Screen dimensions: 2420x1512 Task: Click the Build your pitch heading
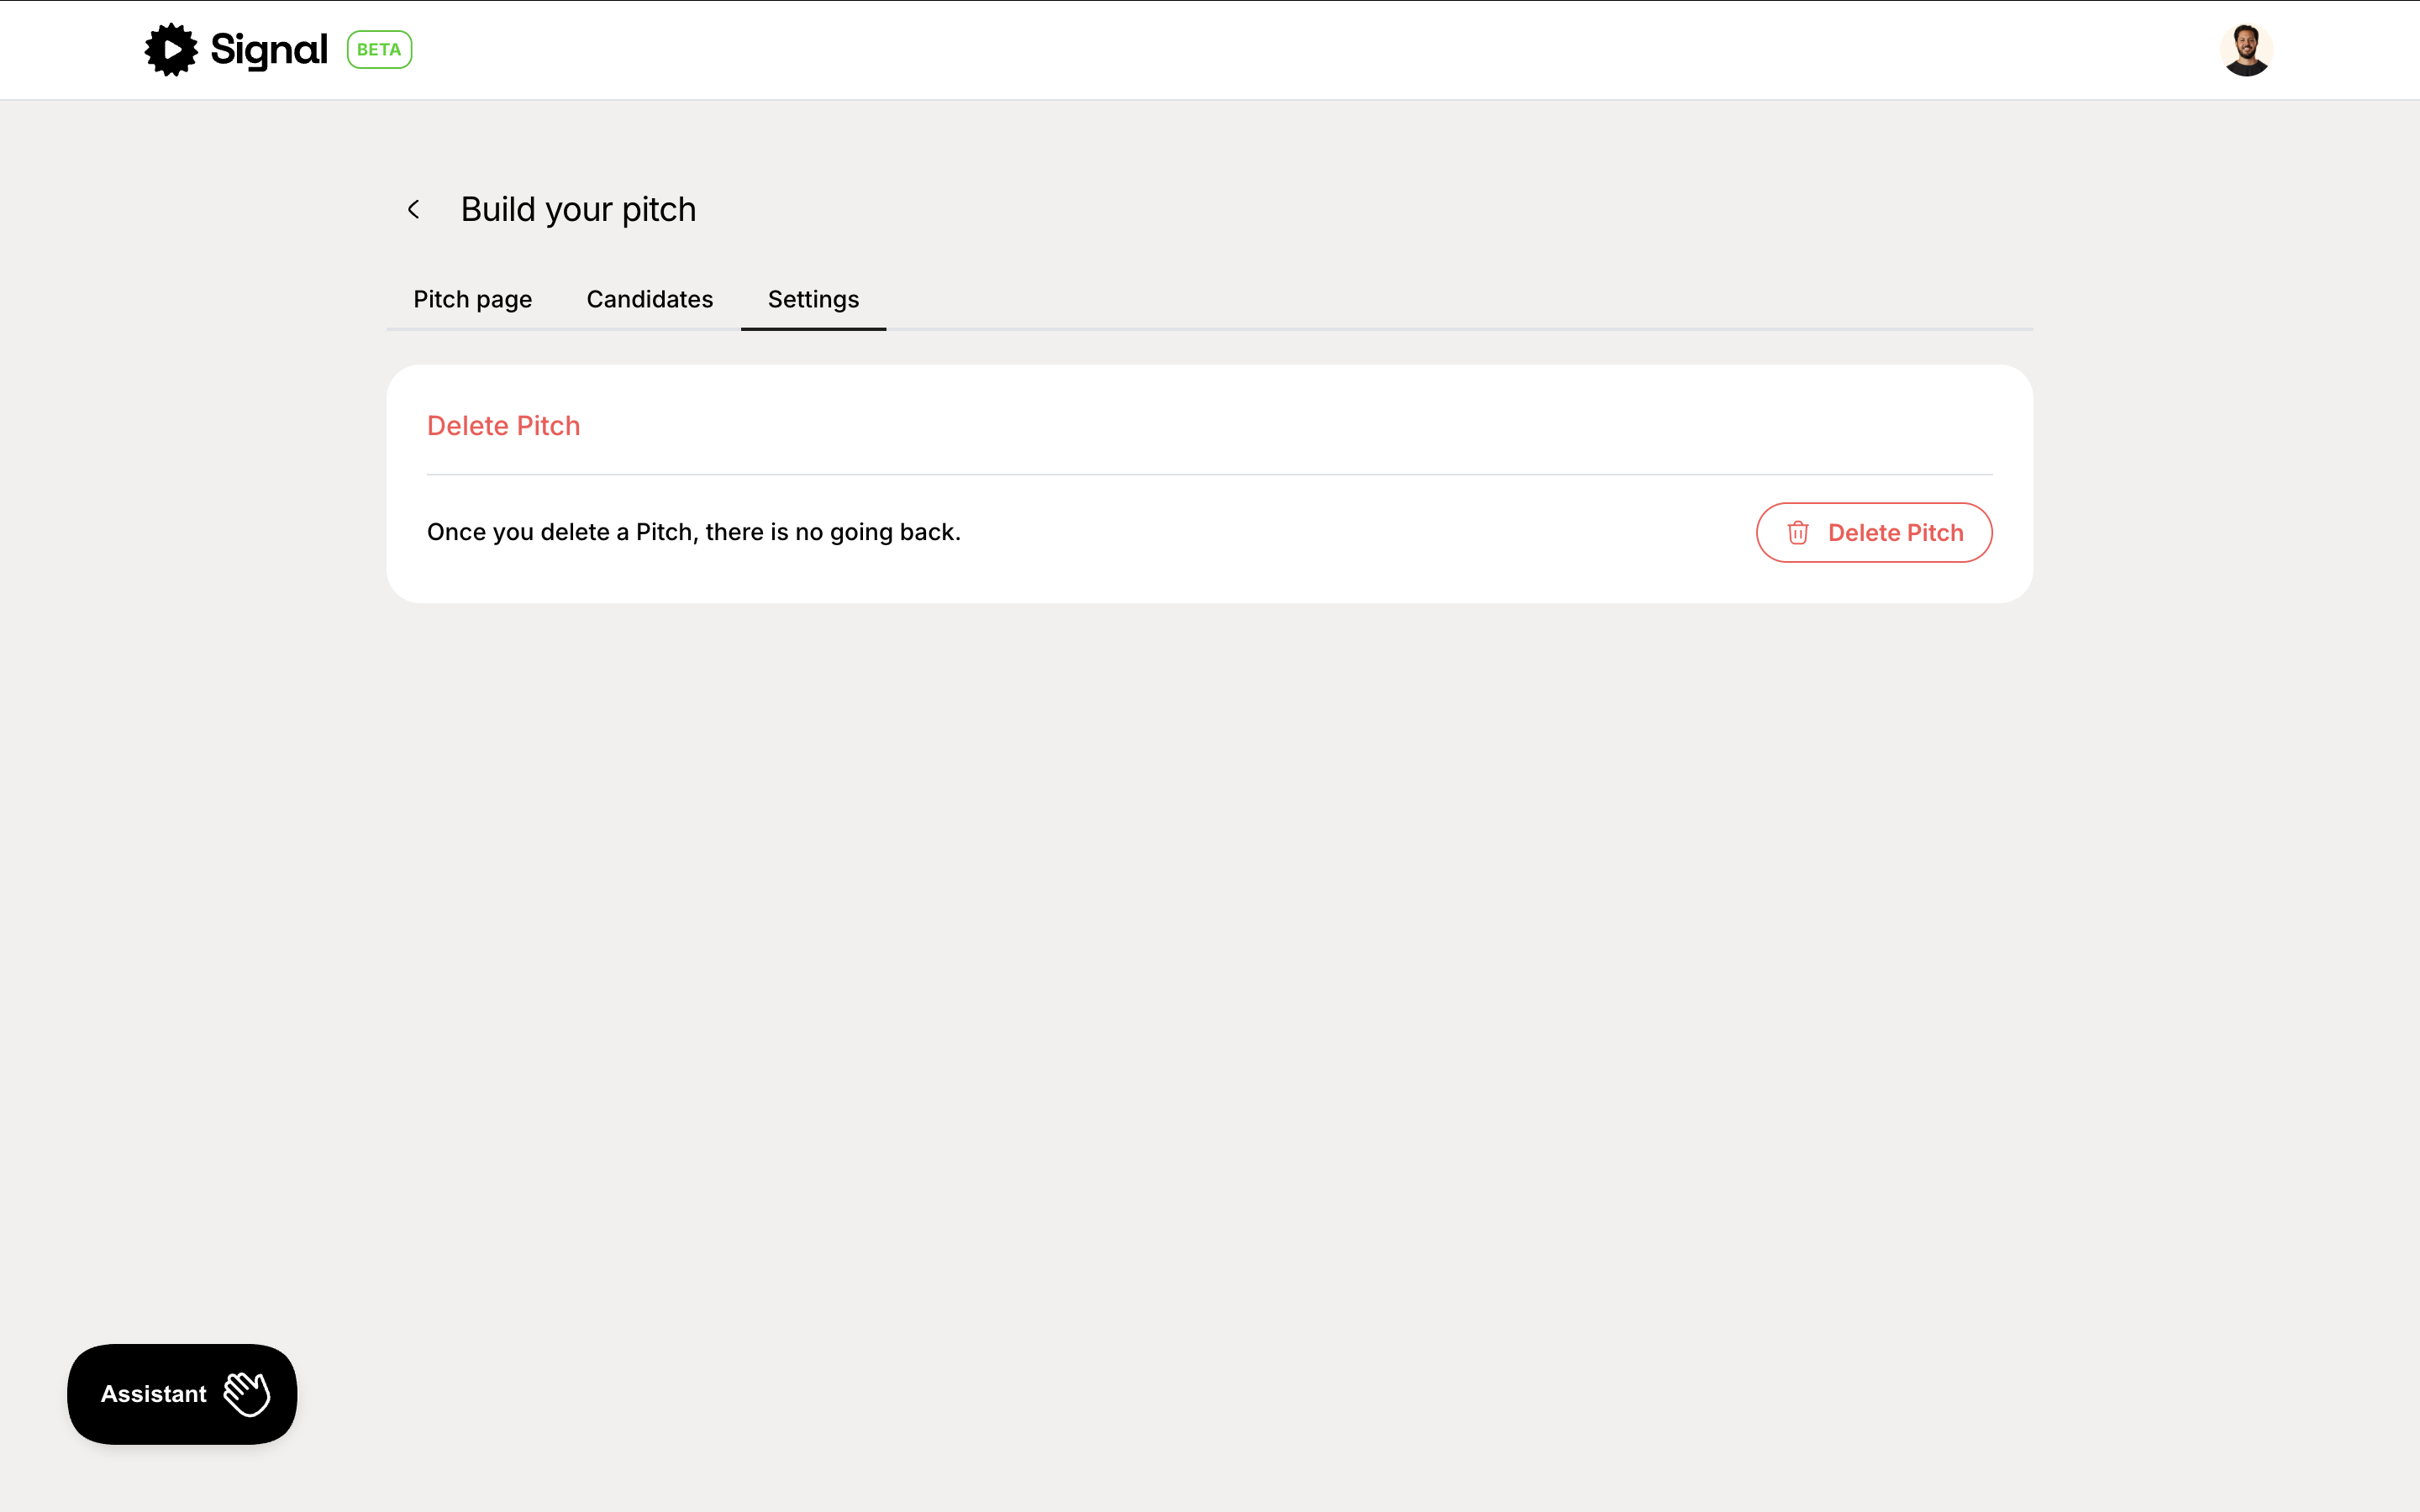click(578, 210)
